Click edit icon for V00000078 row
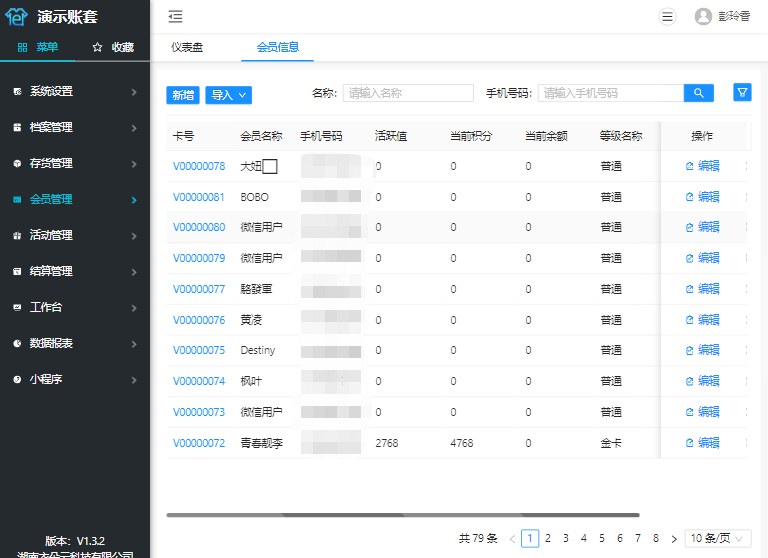The width and height of the screenshot is (768, 558). click(690, 166)
